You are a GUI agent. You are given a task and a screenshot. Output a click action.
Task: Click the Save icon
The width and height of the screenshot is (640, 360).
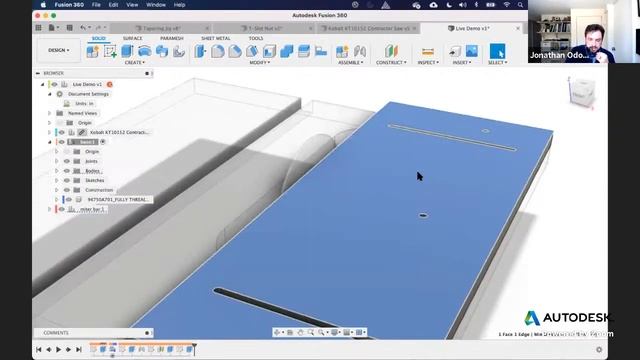point(70,28)
